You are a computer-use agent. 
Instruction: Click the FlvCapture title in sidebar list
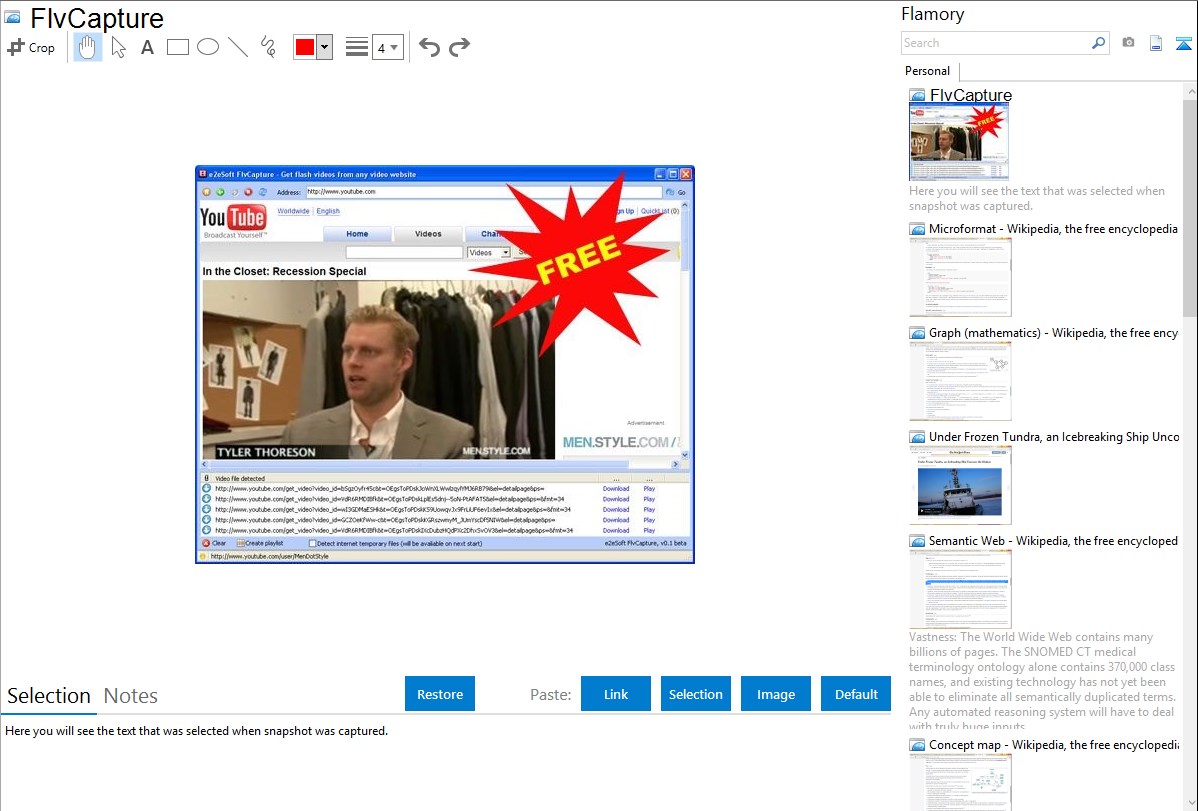(970, 95)
